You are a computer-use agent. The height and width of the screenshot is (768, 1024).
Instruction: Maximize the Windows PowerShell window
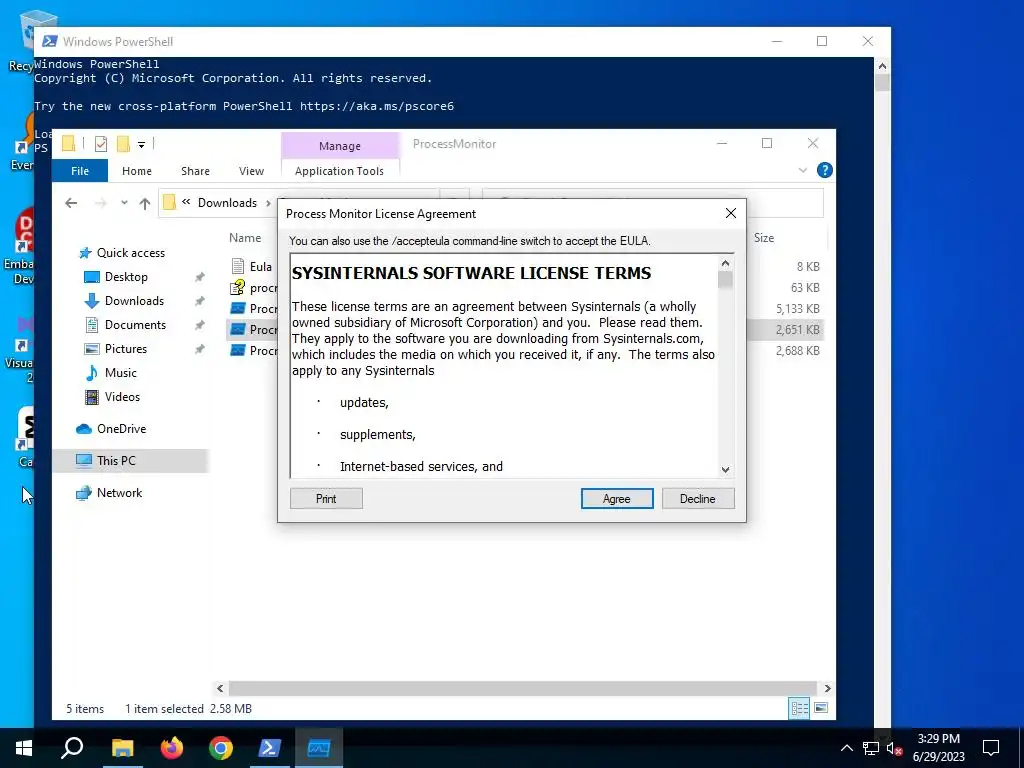[822, 41]
